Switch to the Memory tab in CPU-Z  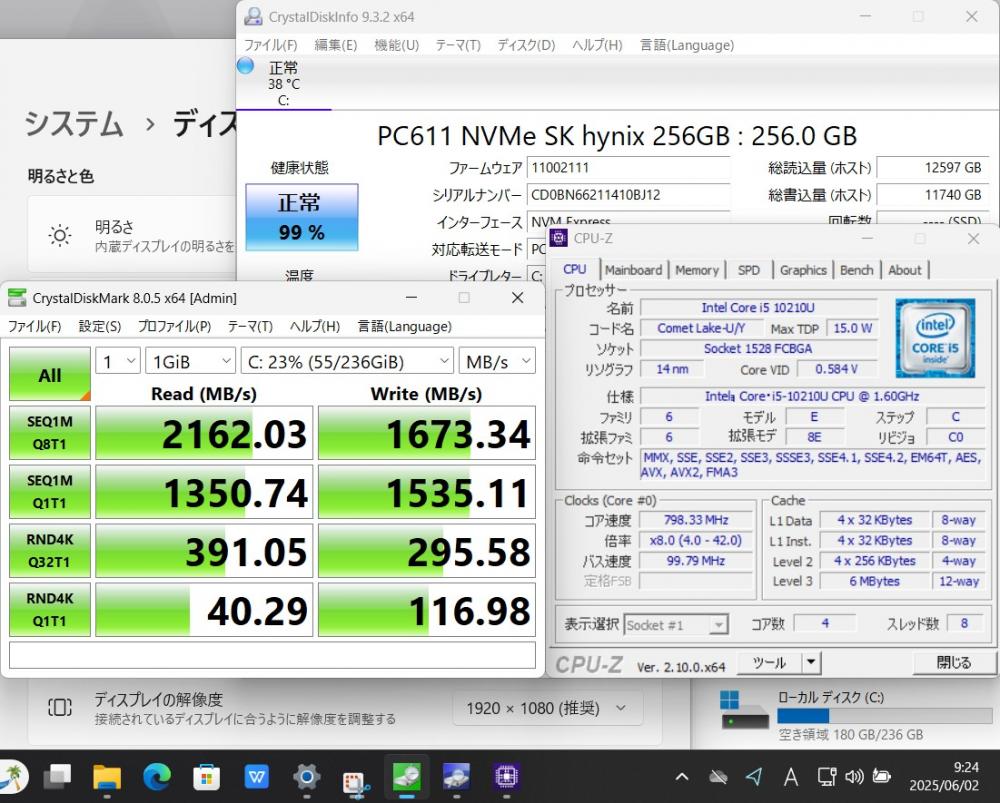696,270
